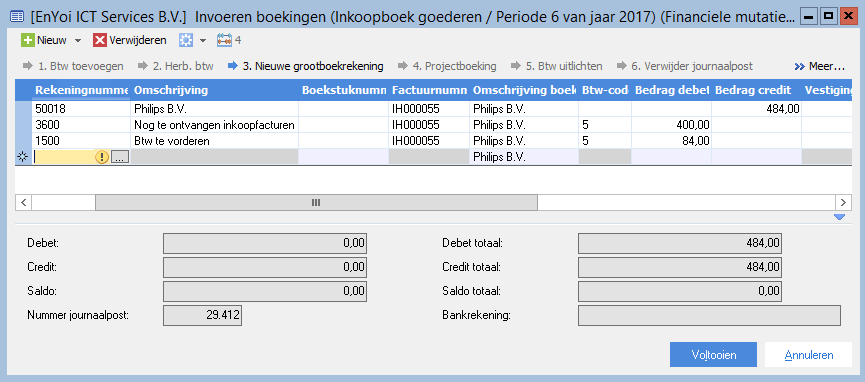Click the Nummer journaalpost field 29.412
The width and height of the screenshot is (865, 382).
pyautogui.click(x=203, y=316)
